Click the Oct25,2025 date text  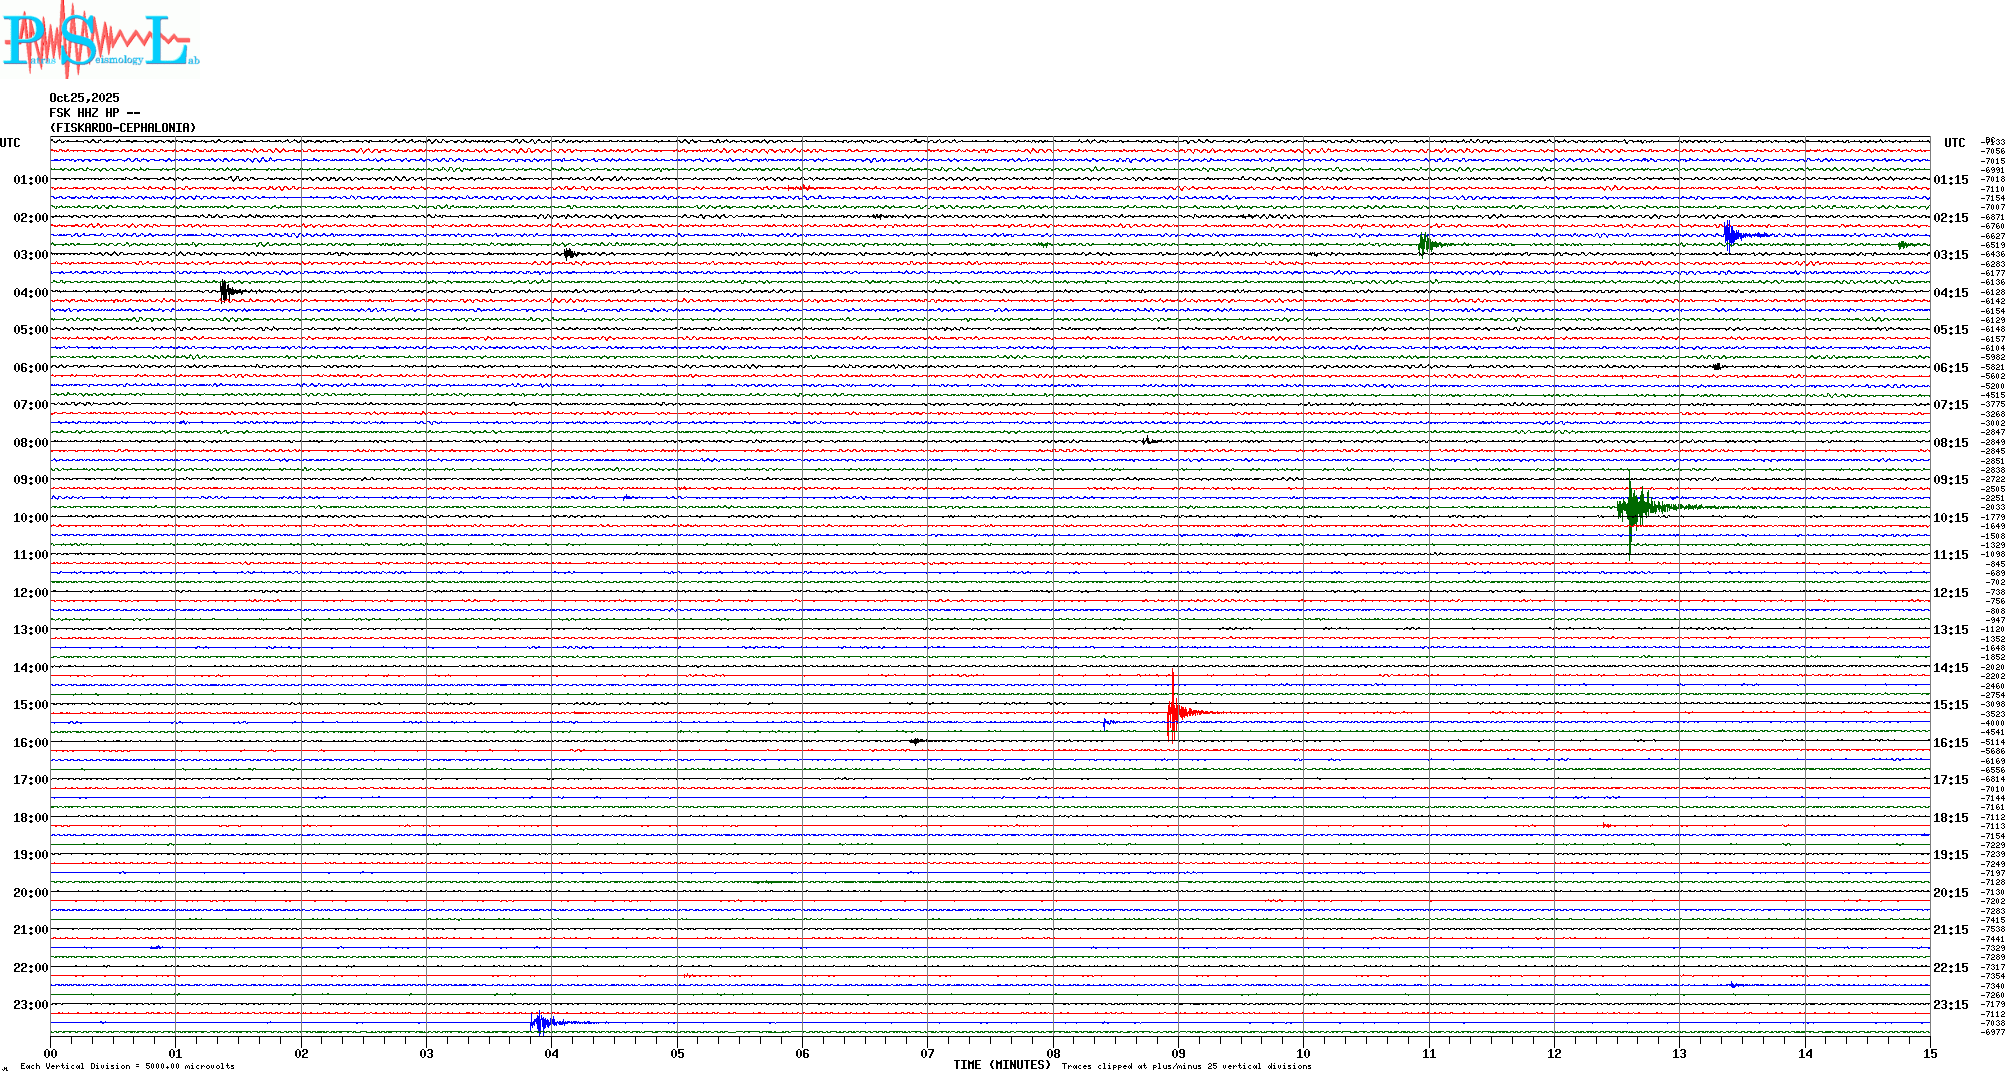pyautogui.click(x=84, y=98)
